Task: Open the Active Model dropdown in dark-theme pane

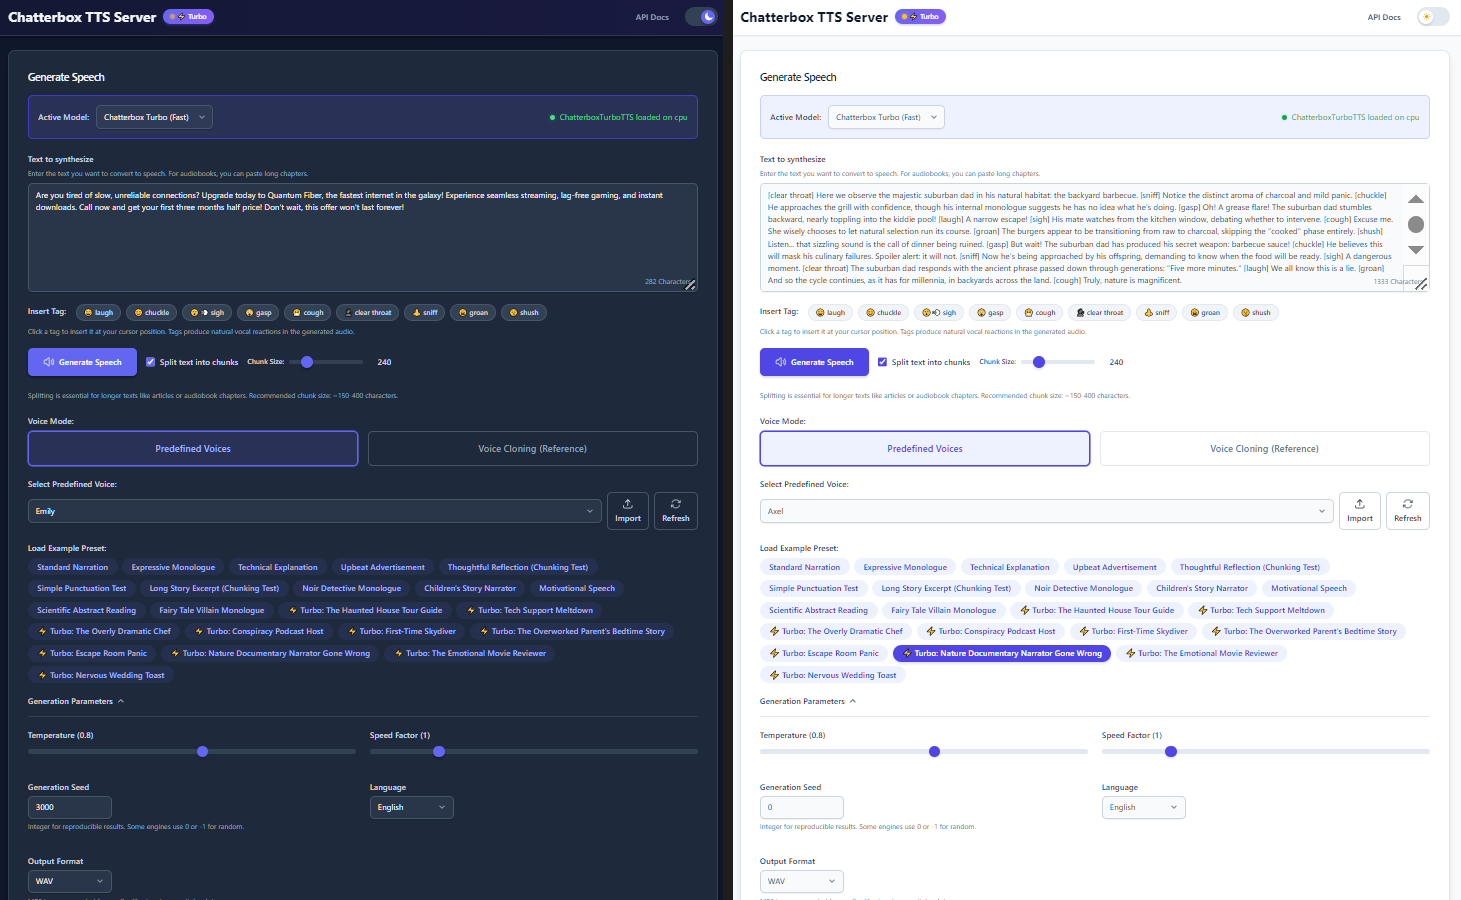Action: (x=154, y=117)
